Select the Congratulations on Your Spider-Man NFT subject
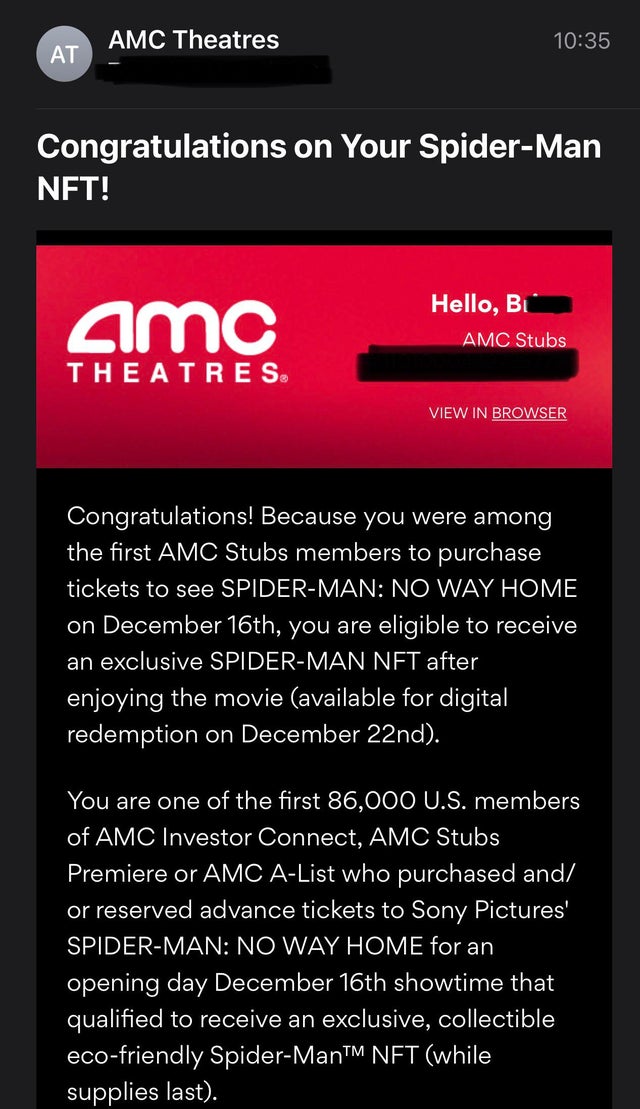 pyautogui.click(x=319, y=167)
